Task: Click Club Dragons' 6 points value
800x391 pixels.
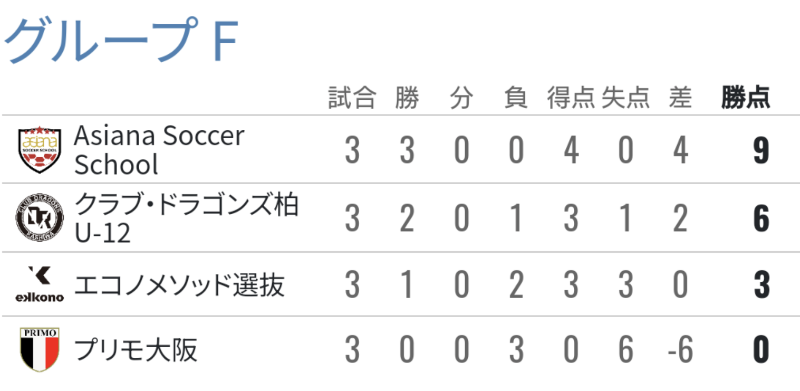Action: 761,219
